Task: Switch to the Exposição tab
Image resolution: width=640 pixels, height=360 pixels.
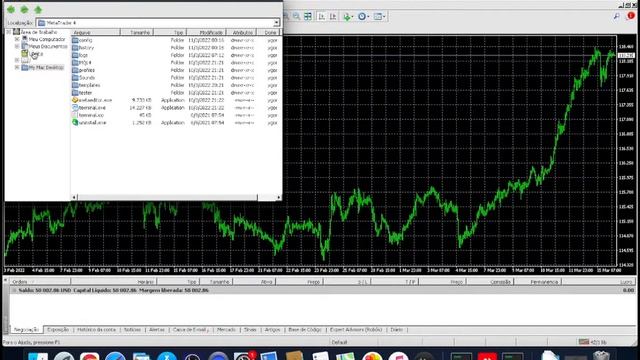Action: pos(58,329)
